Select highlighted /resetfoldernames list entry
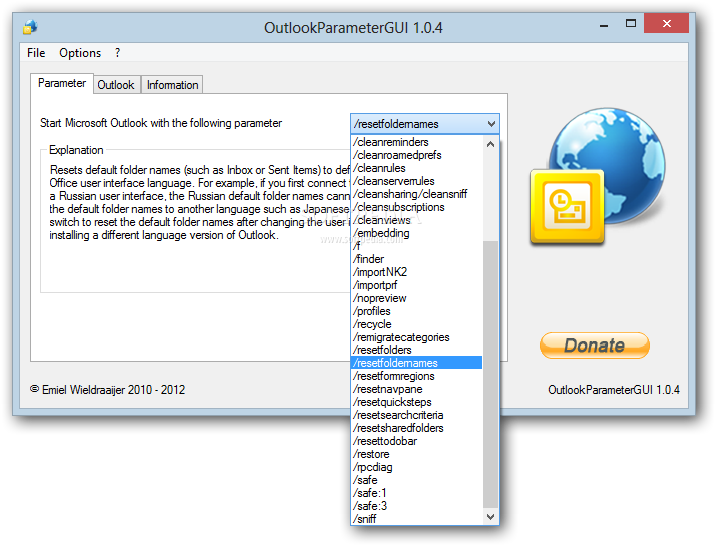The width and height of the screenshot is (716, 546). 416,363
